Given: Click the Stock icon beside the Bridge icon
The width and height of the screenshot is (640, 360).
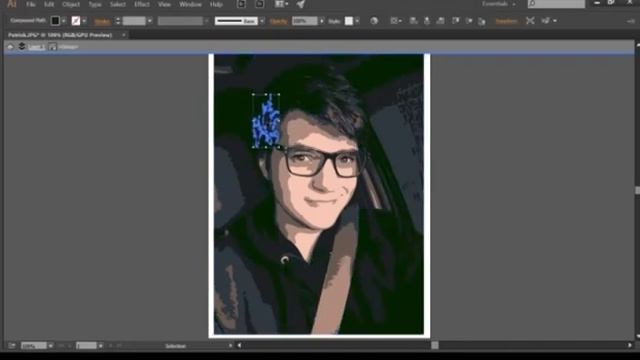Looking at the screenshot, I should tap(259, 4).
